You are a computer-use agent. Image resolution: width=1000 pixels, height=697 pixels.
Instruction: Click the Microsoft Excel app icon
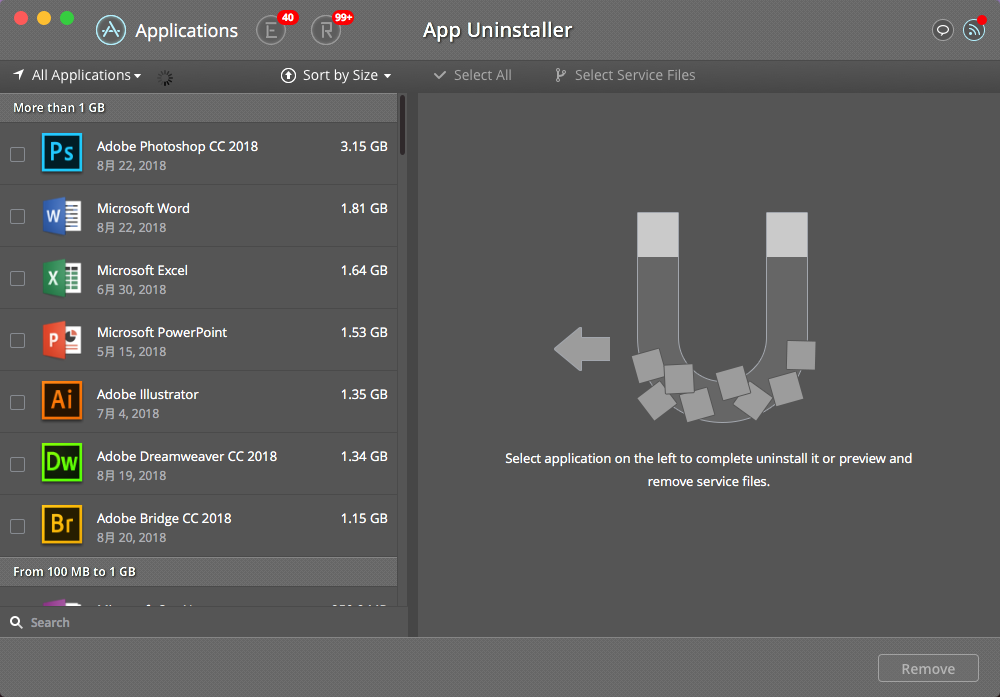click(x=62, y=277)
